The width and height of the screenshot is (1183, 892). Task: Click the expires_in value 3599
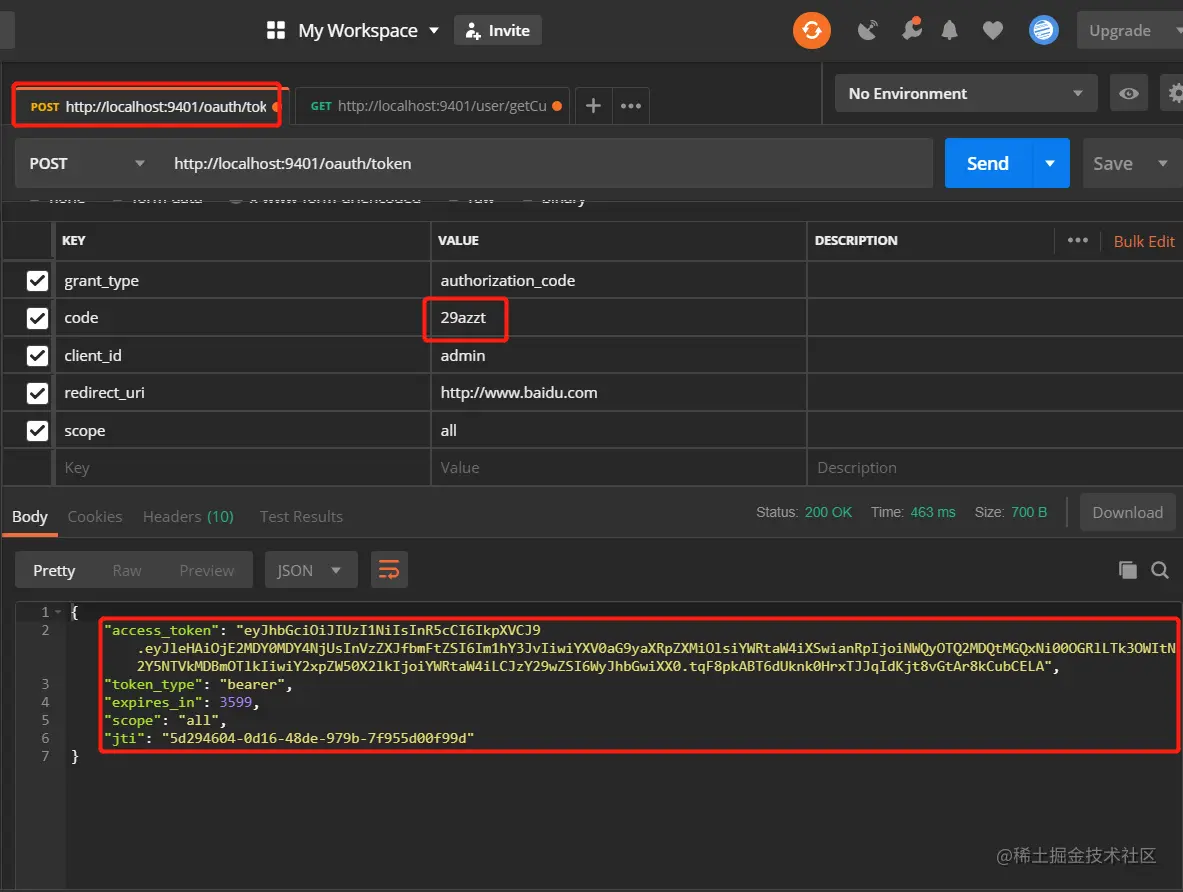[235, 702]
